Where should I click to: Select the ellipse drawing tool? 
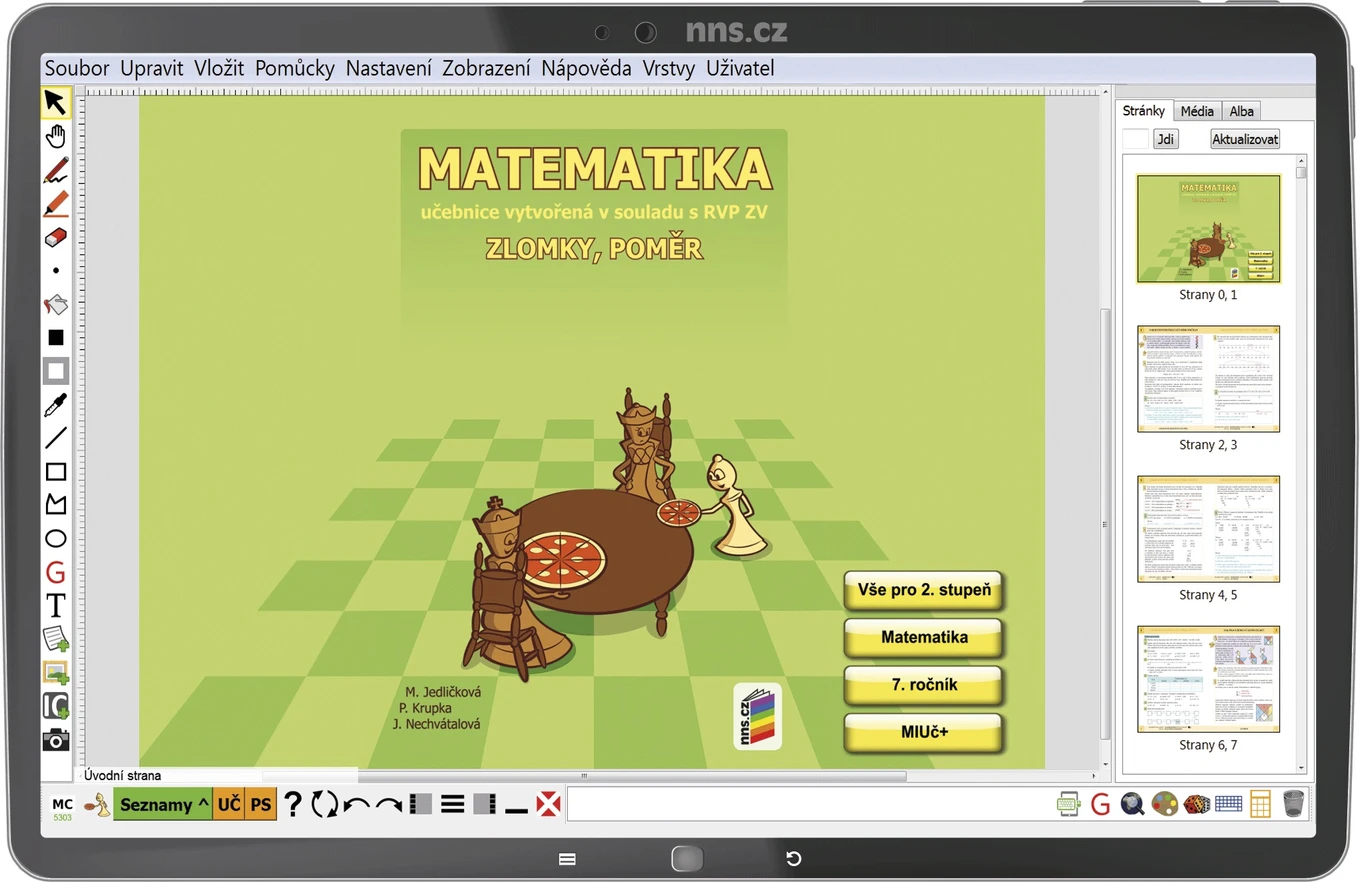pos(56,539)
